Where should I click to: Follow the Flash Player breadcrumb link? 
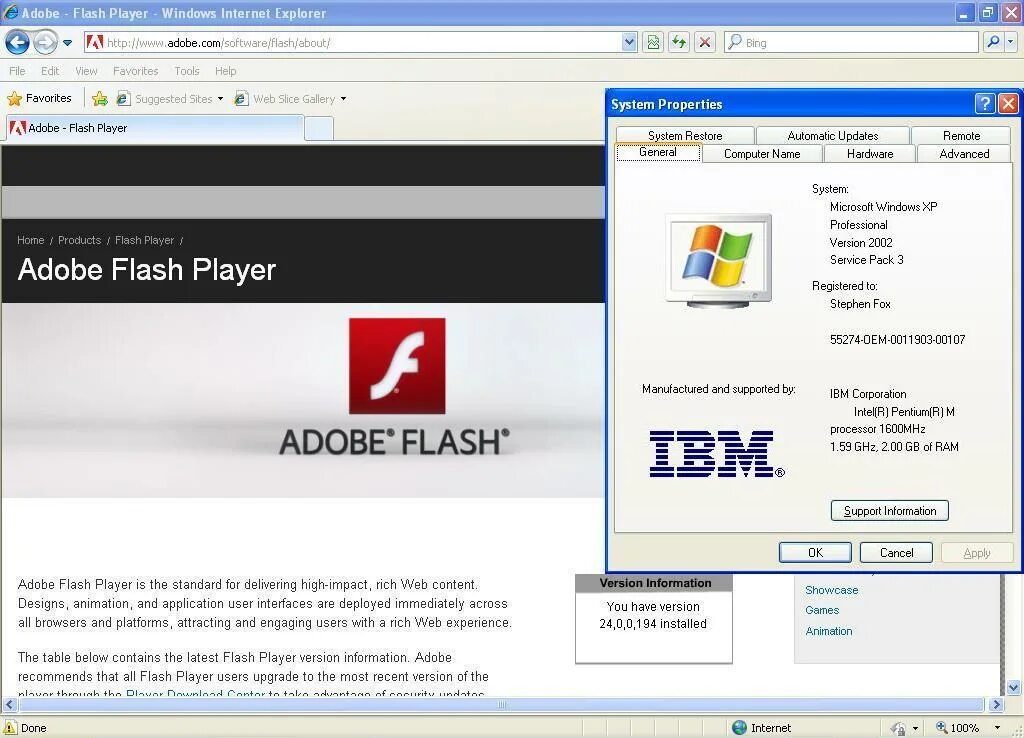[144, 240]
